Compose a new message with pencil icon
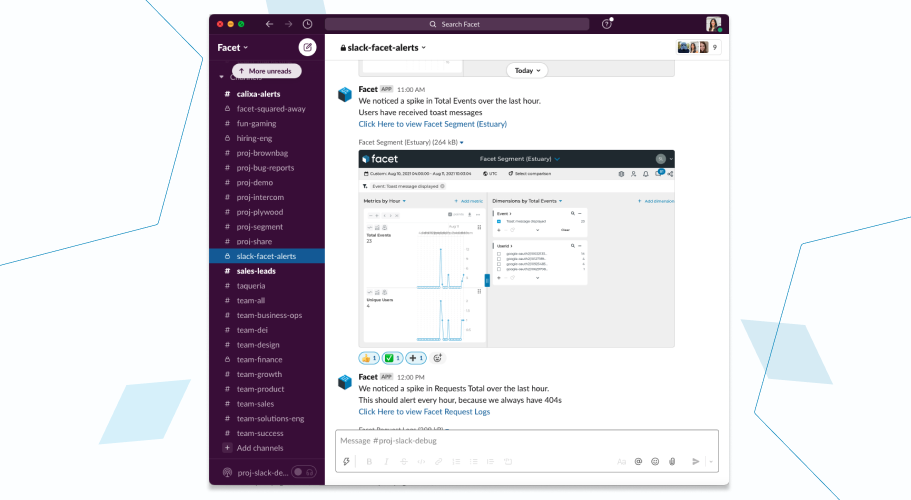This screenshot has height=500, width=911. tap(307, 47)
